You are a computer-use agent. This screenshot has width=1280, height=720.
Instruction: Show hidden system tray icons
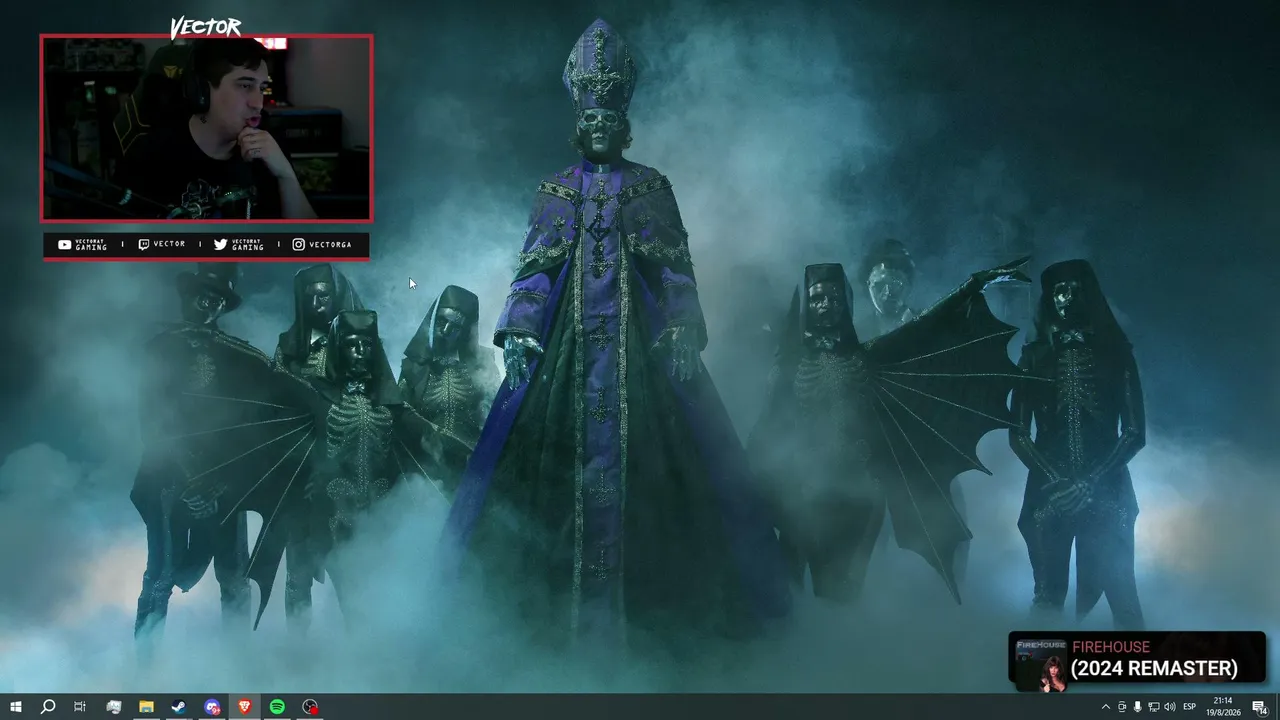pyautogui.click(x=1105, y=707)
